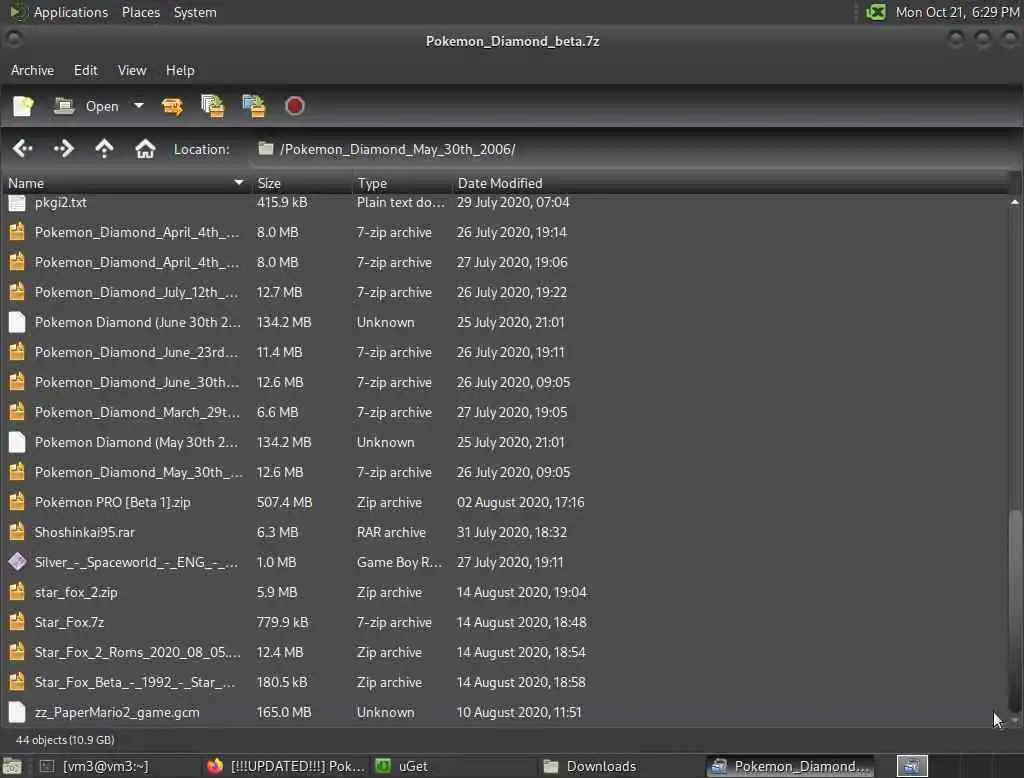Select the Star_Fox.7z archive
The image size is (1024, 778).
click(506, 623)
